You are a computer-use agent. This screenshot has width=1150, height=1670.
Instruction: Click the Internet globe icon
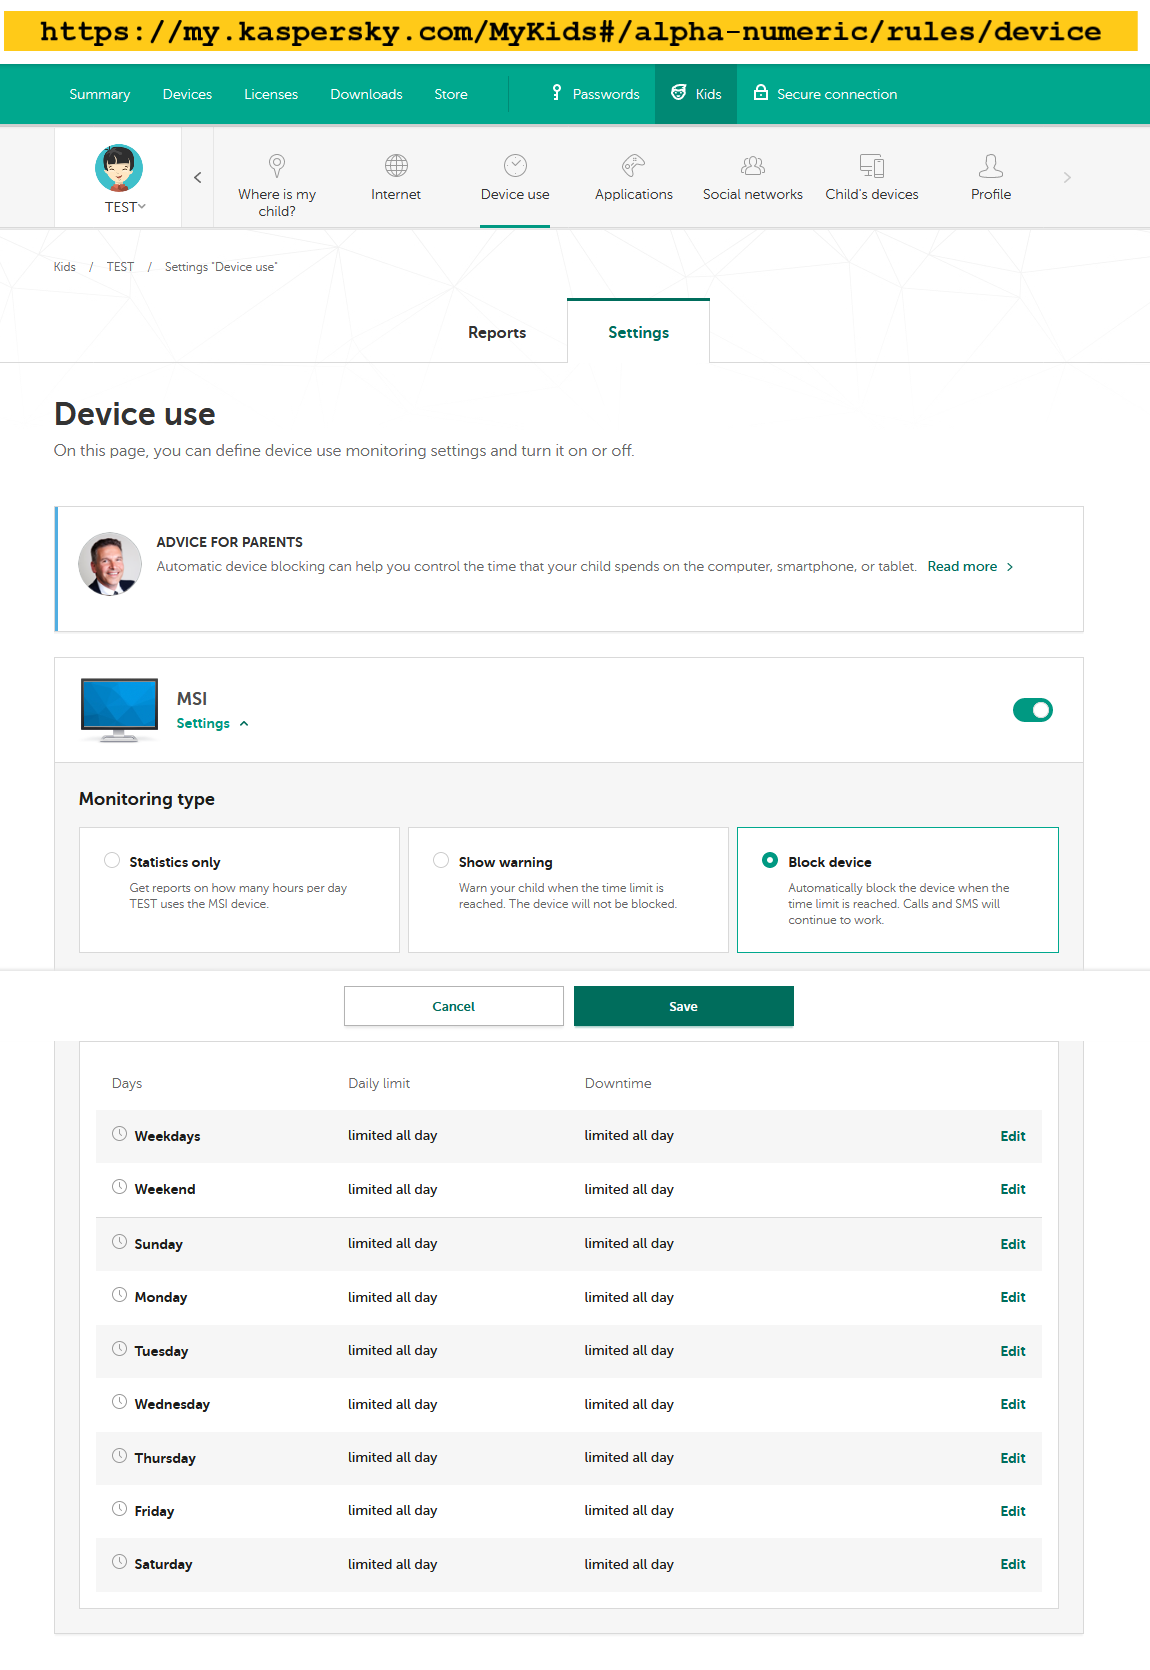pos(396,165)
